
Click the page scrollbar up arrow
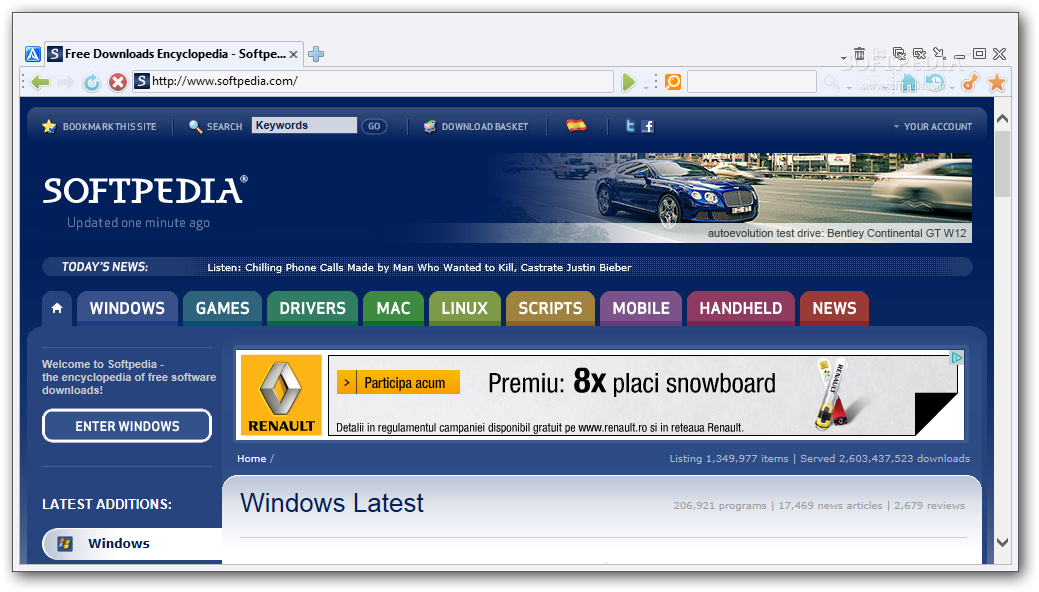(1003, 119)
